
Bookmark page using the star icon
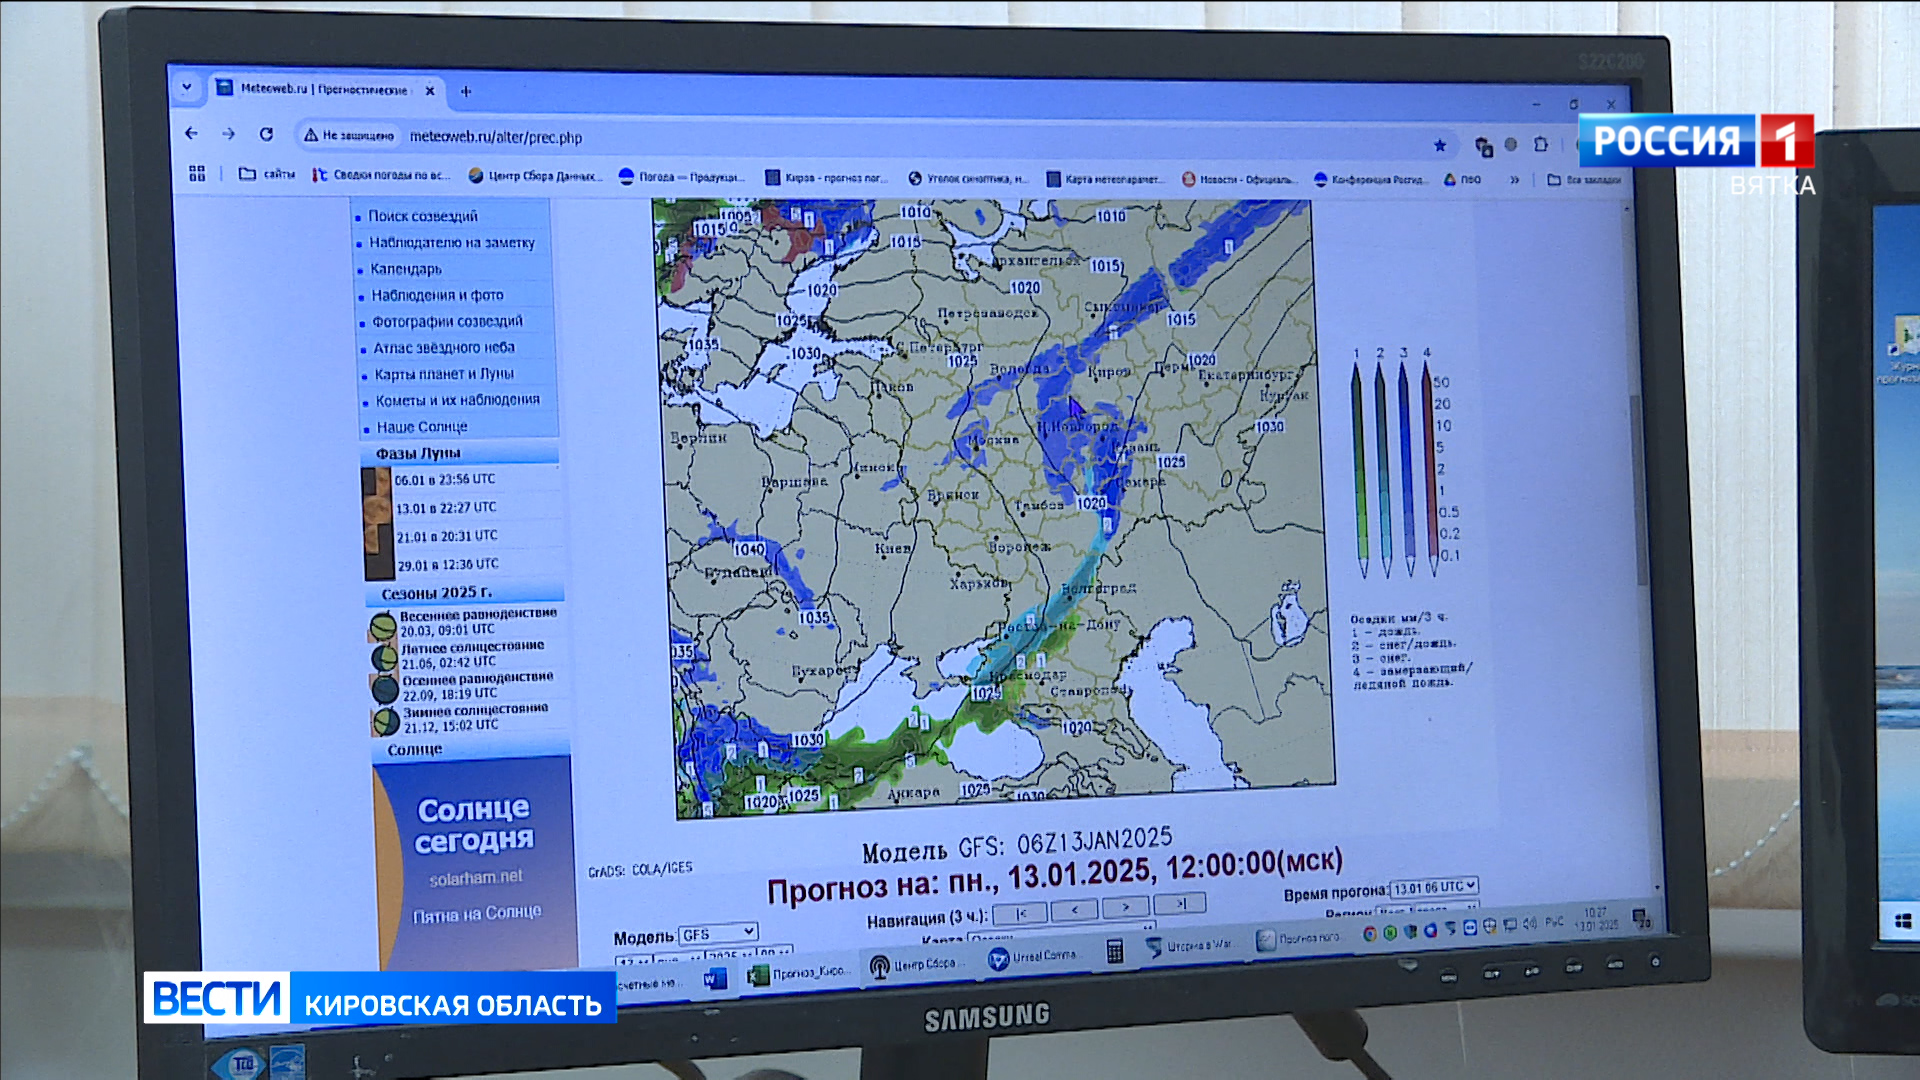1440,145
